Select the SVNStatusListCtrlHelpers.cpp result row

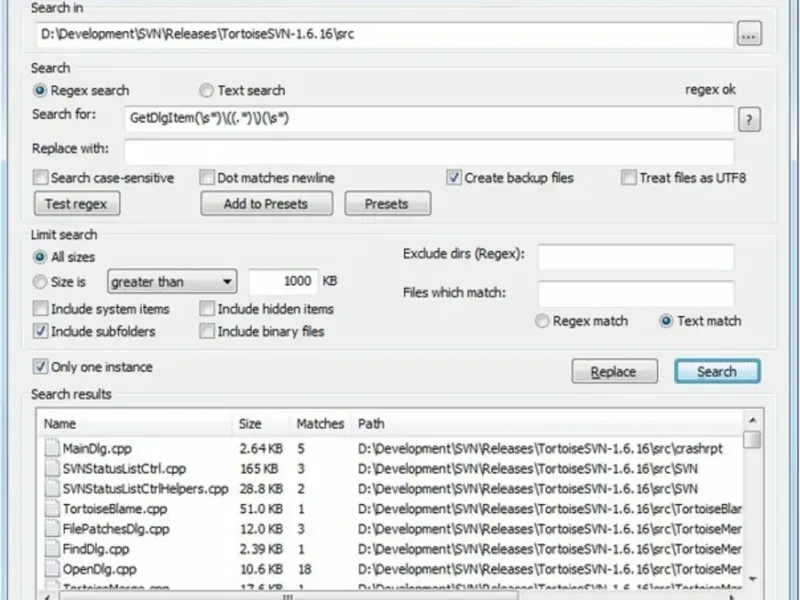[x=390, y=488]
